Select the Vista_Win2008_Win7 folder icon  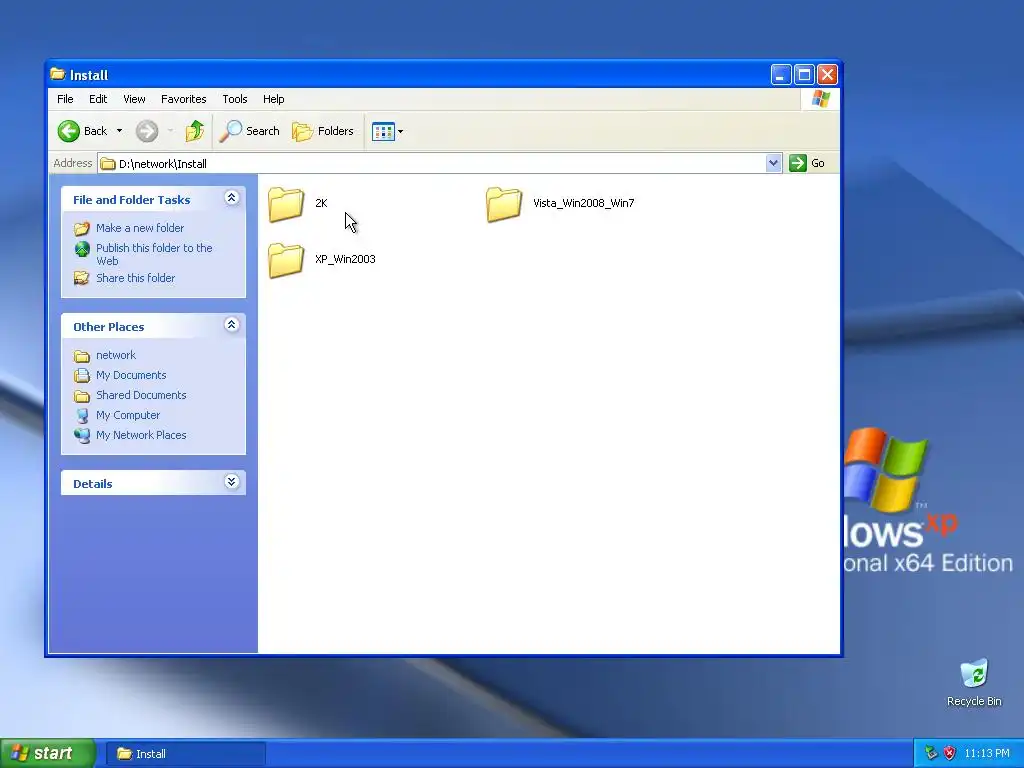(x=504, y=204)
